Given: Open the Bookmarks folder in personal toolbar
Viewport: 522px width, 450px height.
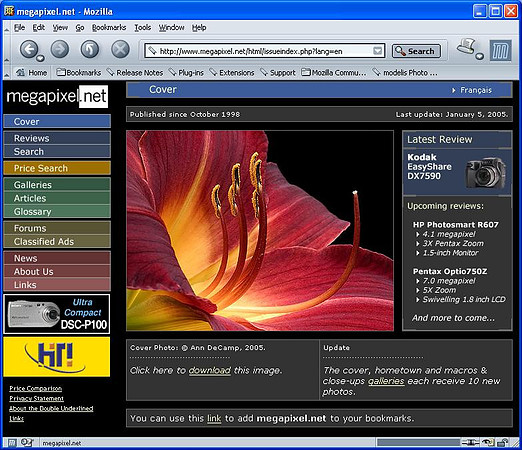Looking at the screenshot, I should (79, 72).
